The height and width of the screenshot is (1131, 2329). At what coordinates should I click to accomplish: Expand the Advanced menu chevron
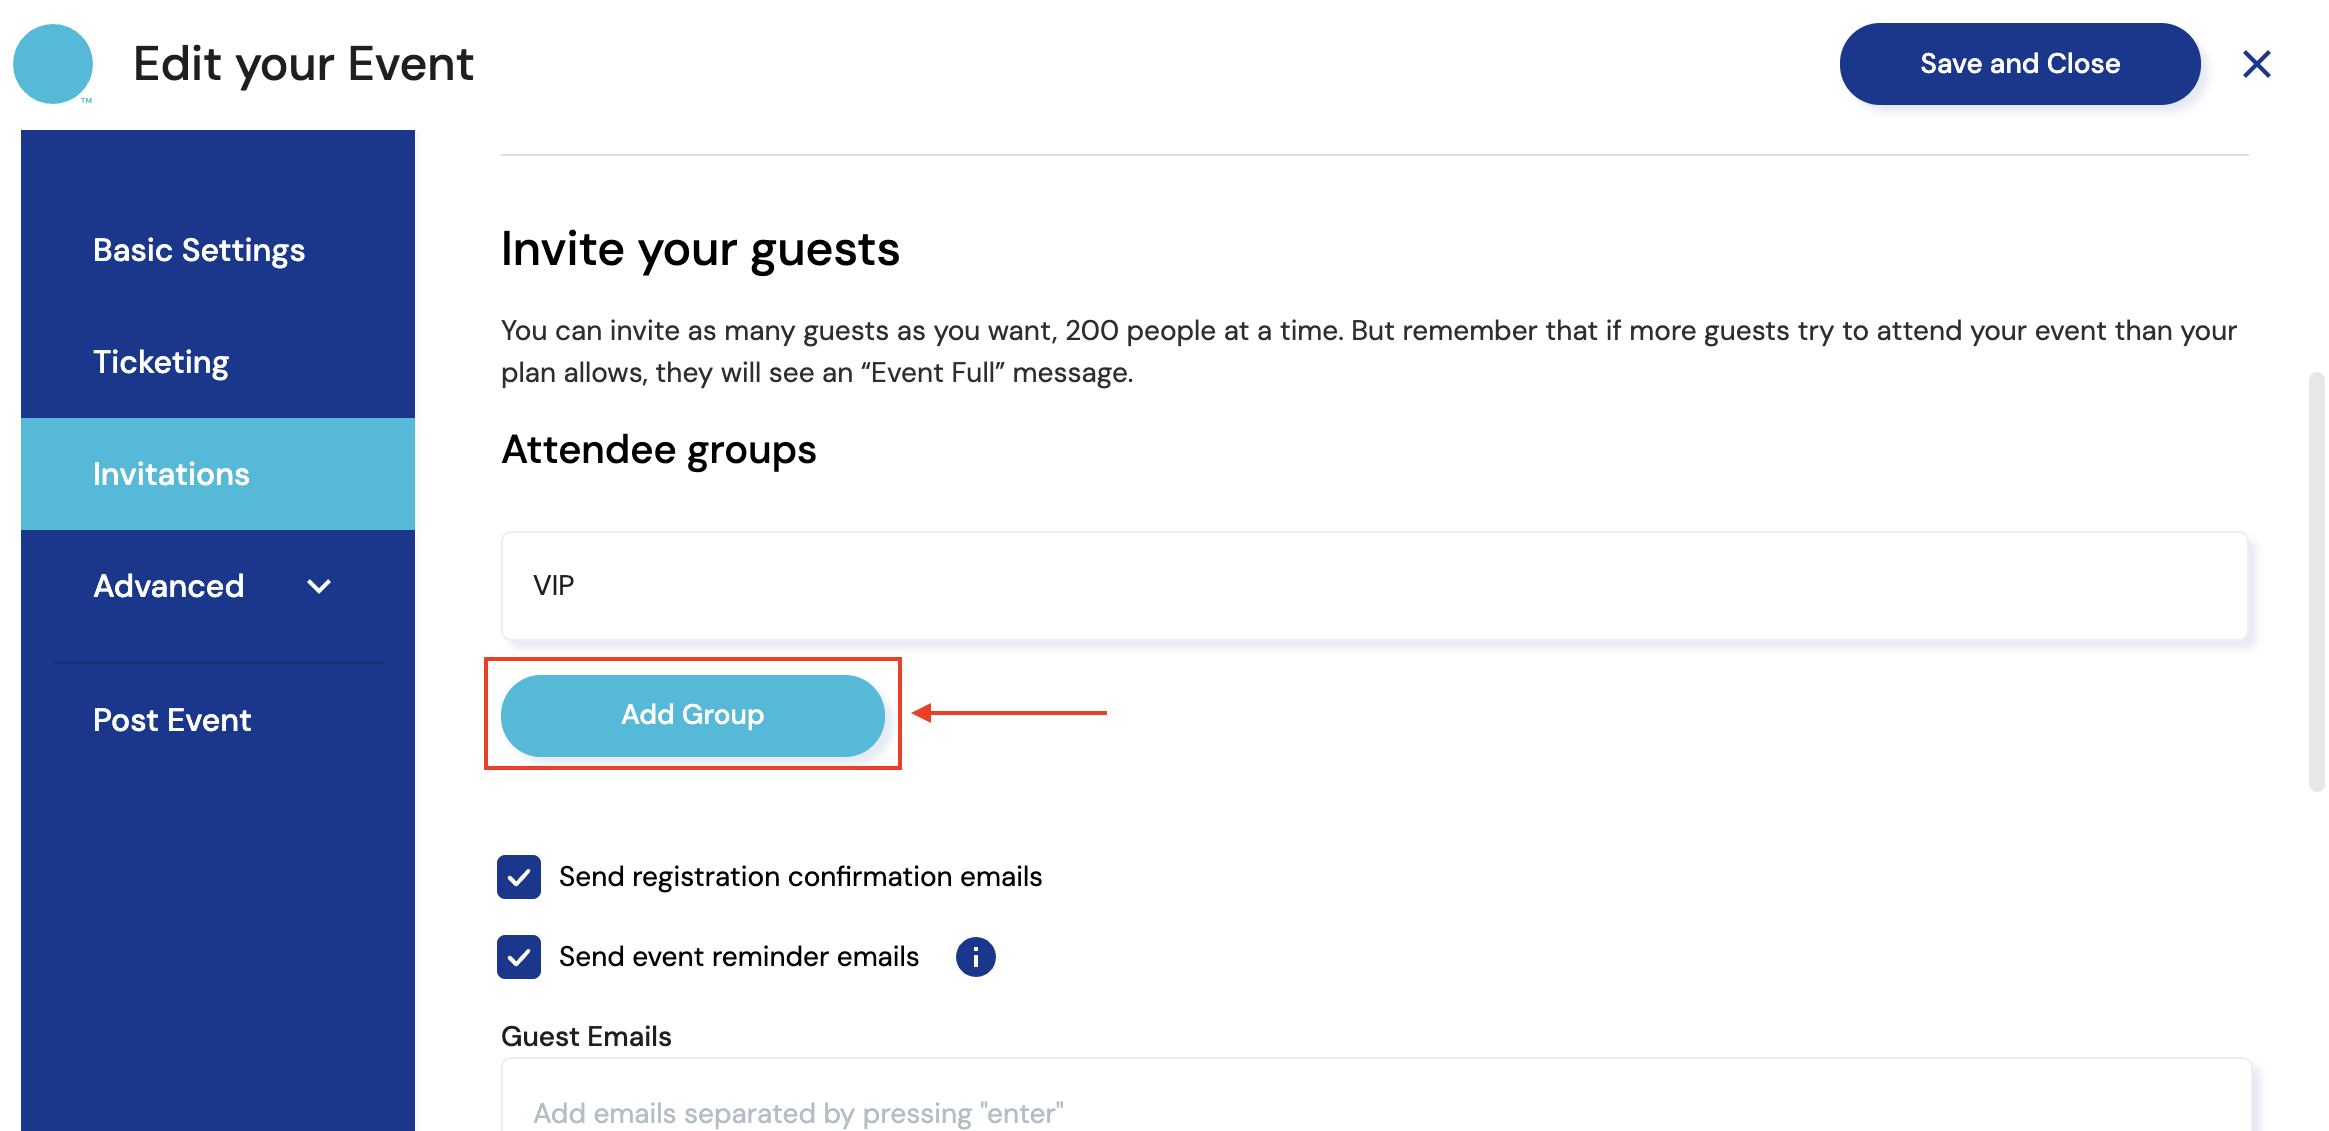click(319, 587)
